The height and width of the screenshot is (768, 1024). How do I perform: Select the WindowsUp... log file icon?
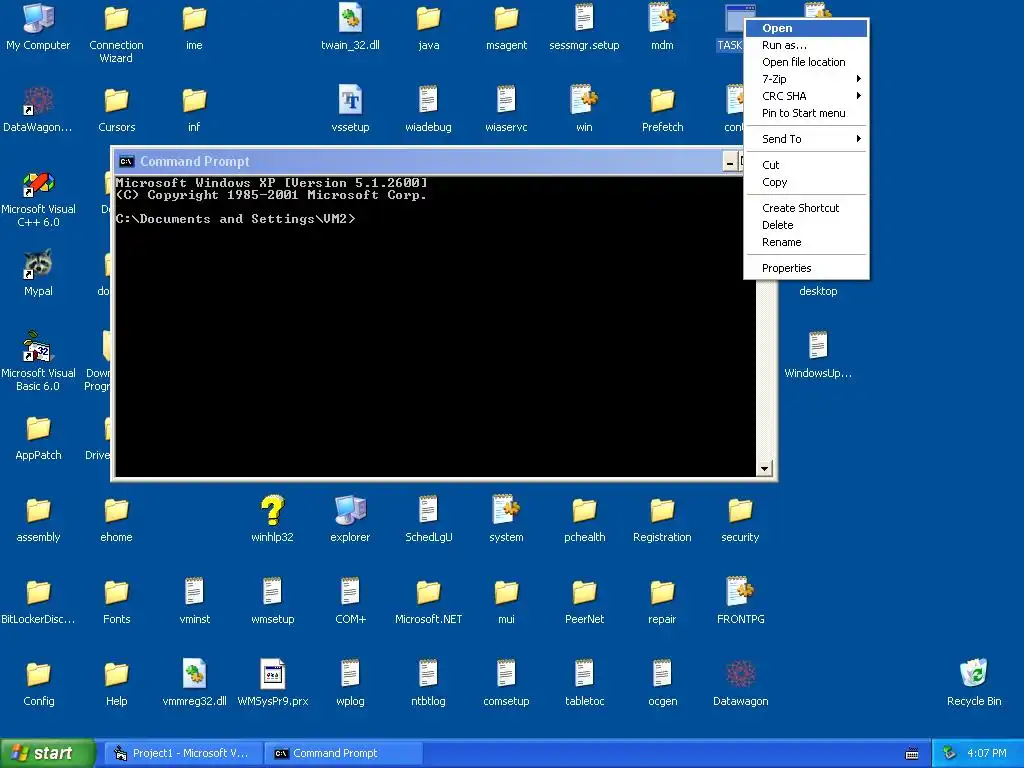[x=818, y=347]
